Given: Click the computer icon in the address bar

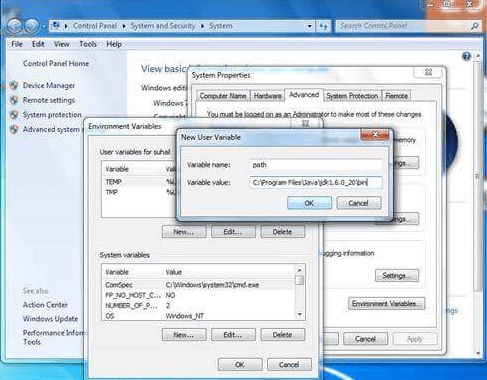Looking at the screenshot, I should (56, 26).
